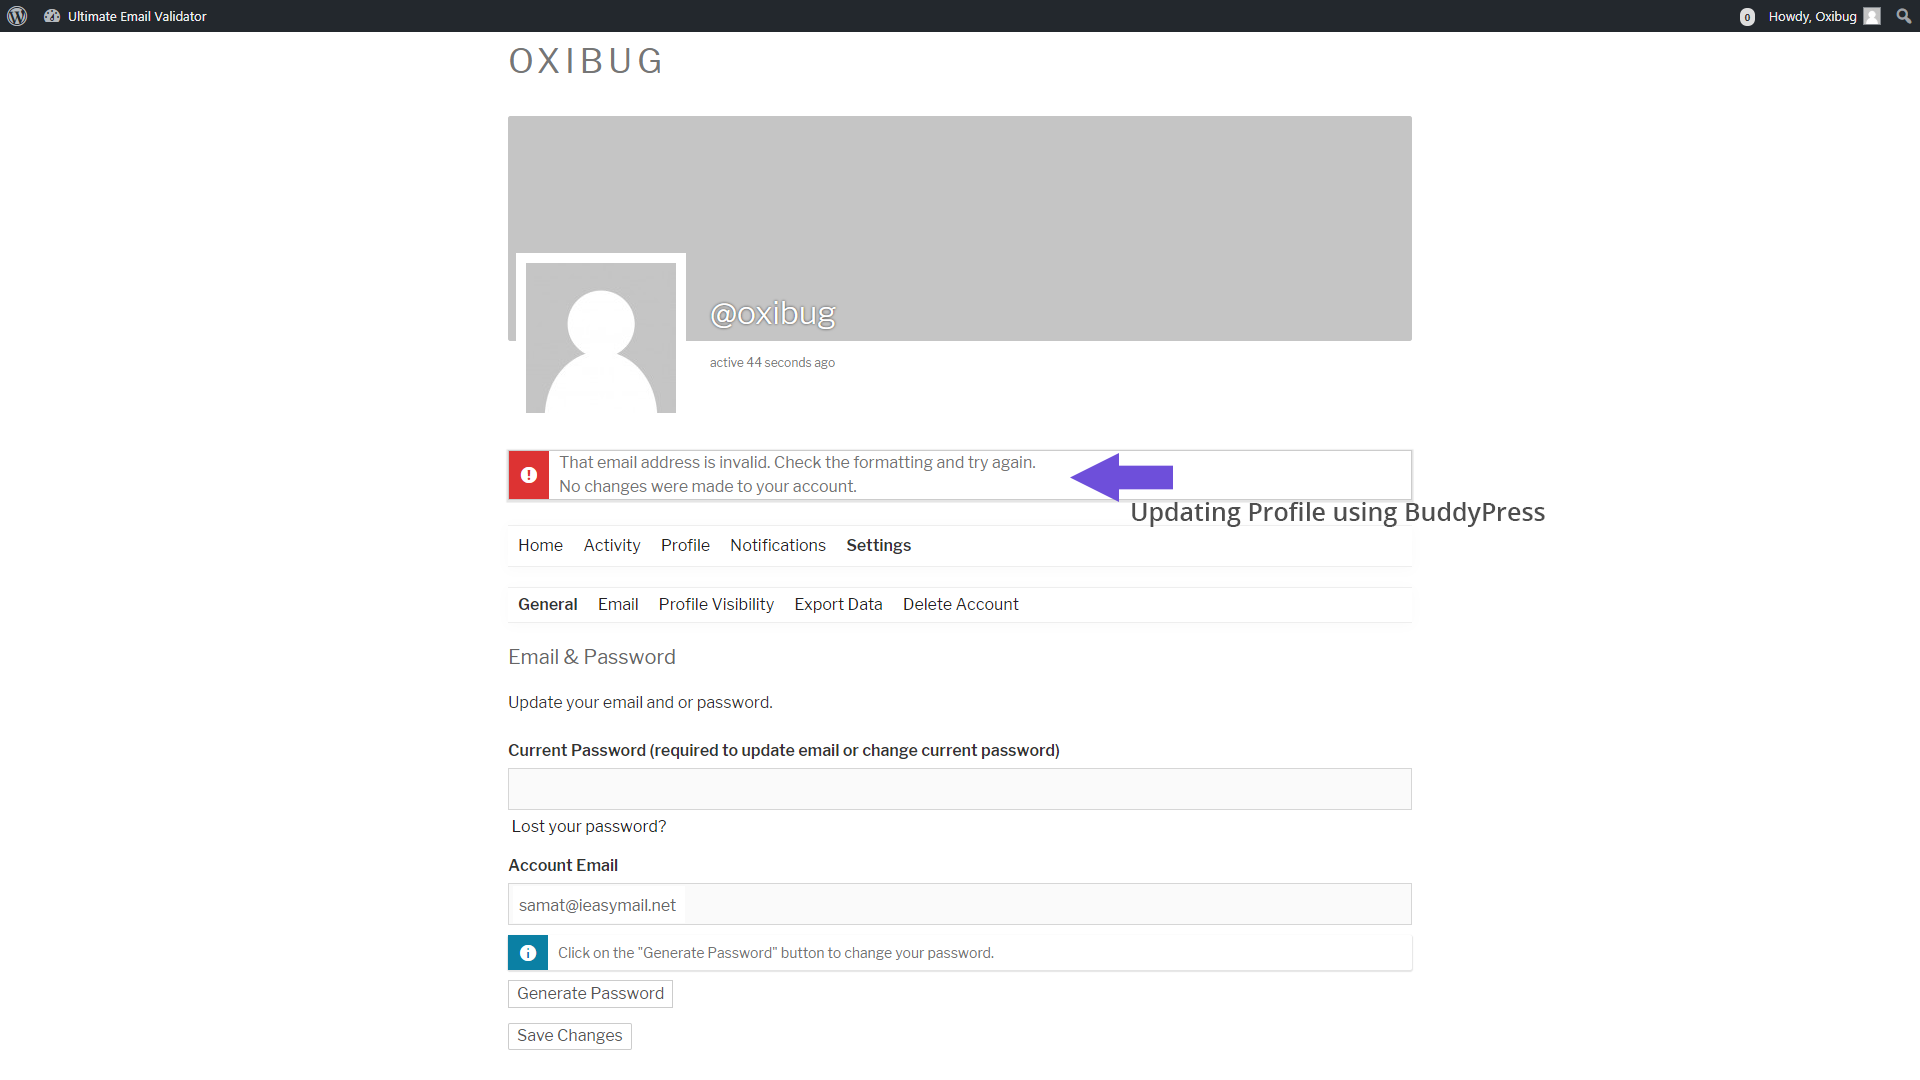Go to the OXIBUG site title
The height and width of the screenshot is (1080, 1920).
tap(586, 61)
